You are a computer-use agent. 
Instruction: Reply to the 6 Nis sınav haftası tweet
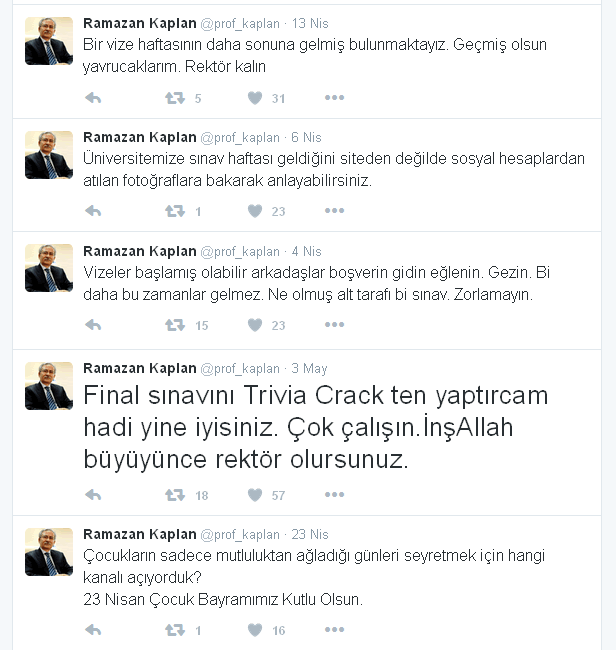pos(93,211)
